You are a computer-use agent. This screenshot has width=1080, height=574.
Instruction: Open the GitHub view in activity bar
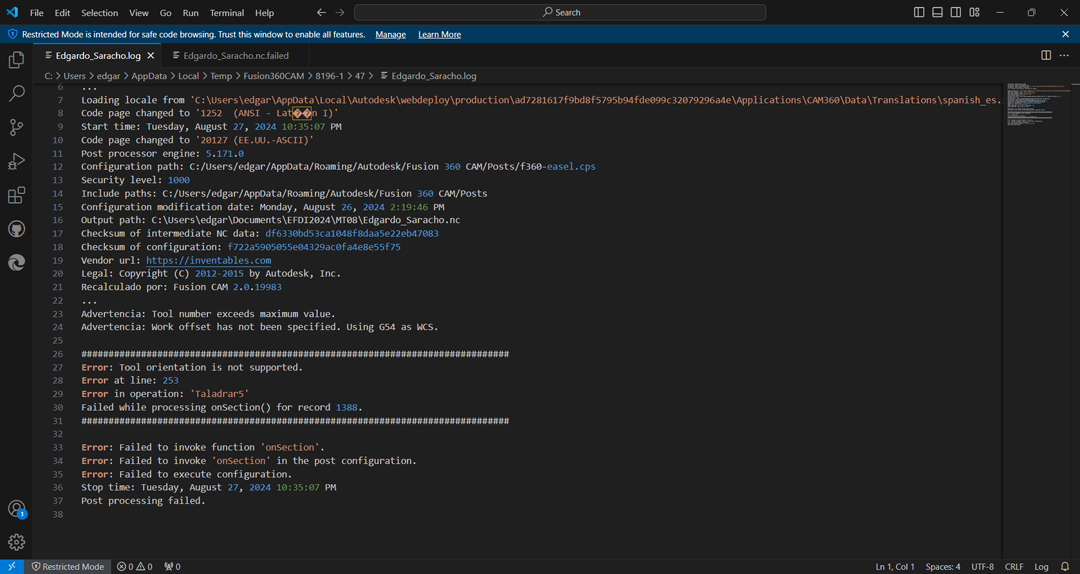(x=16, y=229)
